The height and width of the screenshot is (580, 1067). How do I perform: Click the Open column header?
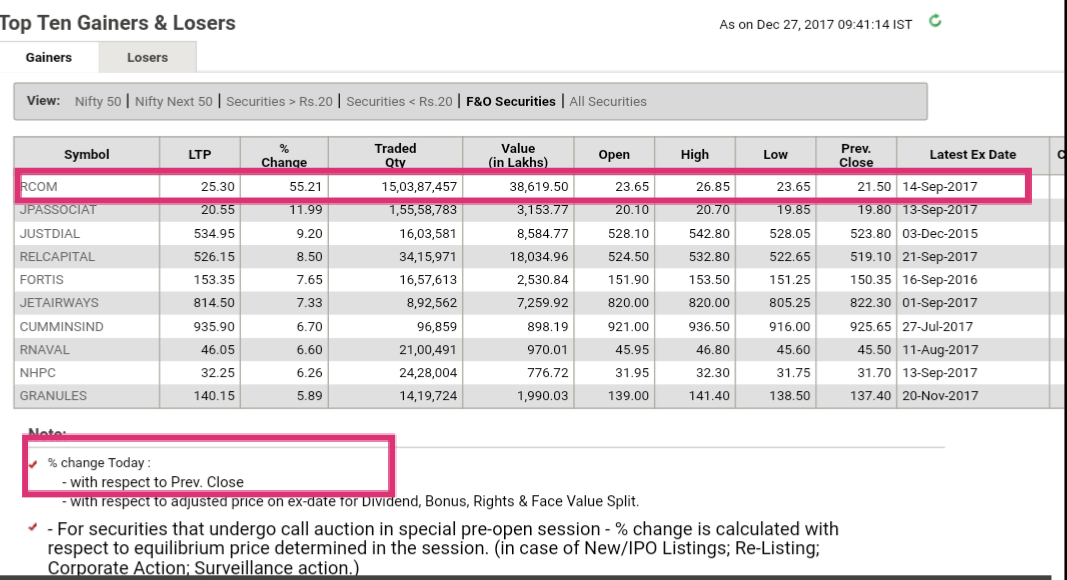click(614, 155)
